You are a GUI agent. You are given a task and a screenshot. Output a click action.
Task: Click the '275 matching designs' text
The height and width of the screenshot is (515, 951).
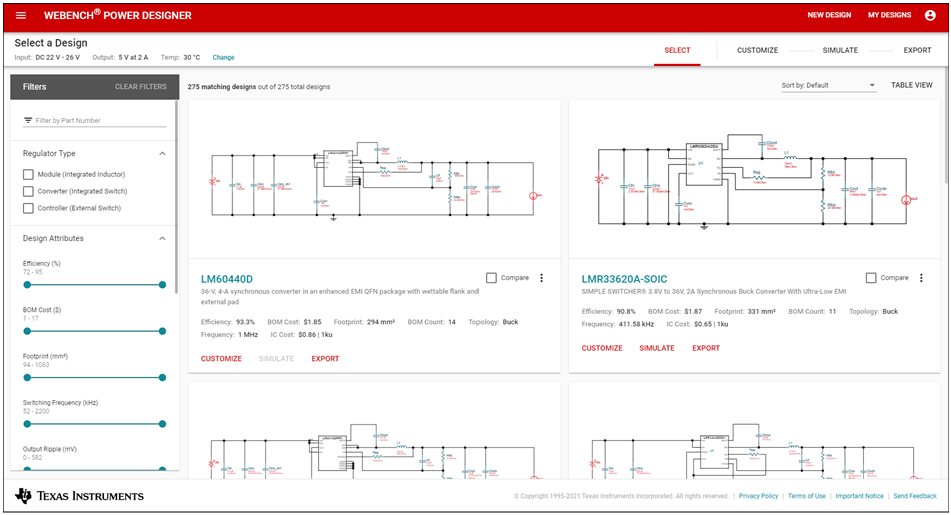[222, 87]
